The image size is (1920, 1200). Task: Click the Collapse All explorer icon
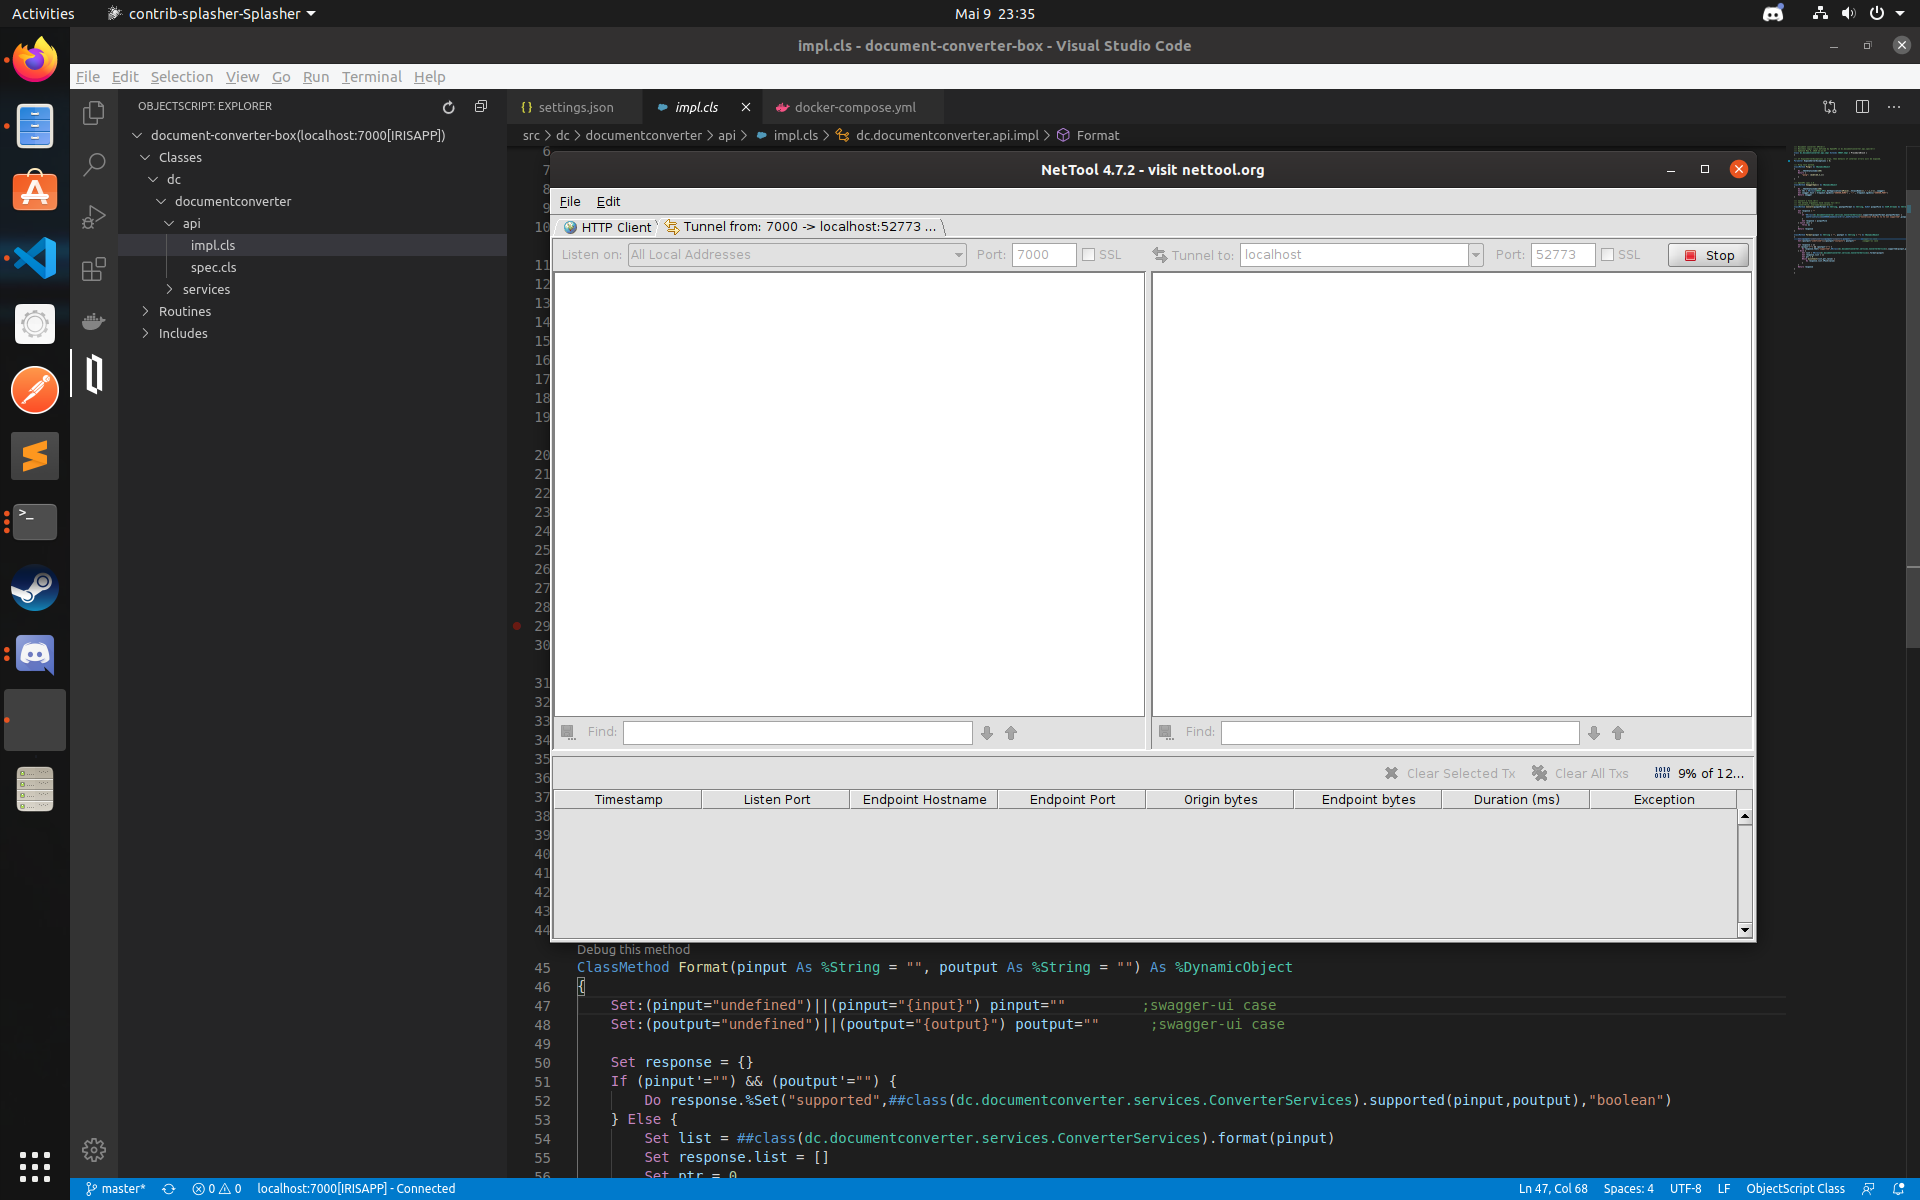(481, 107)
